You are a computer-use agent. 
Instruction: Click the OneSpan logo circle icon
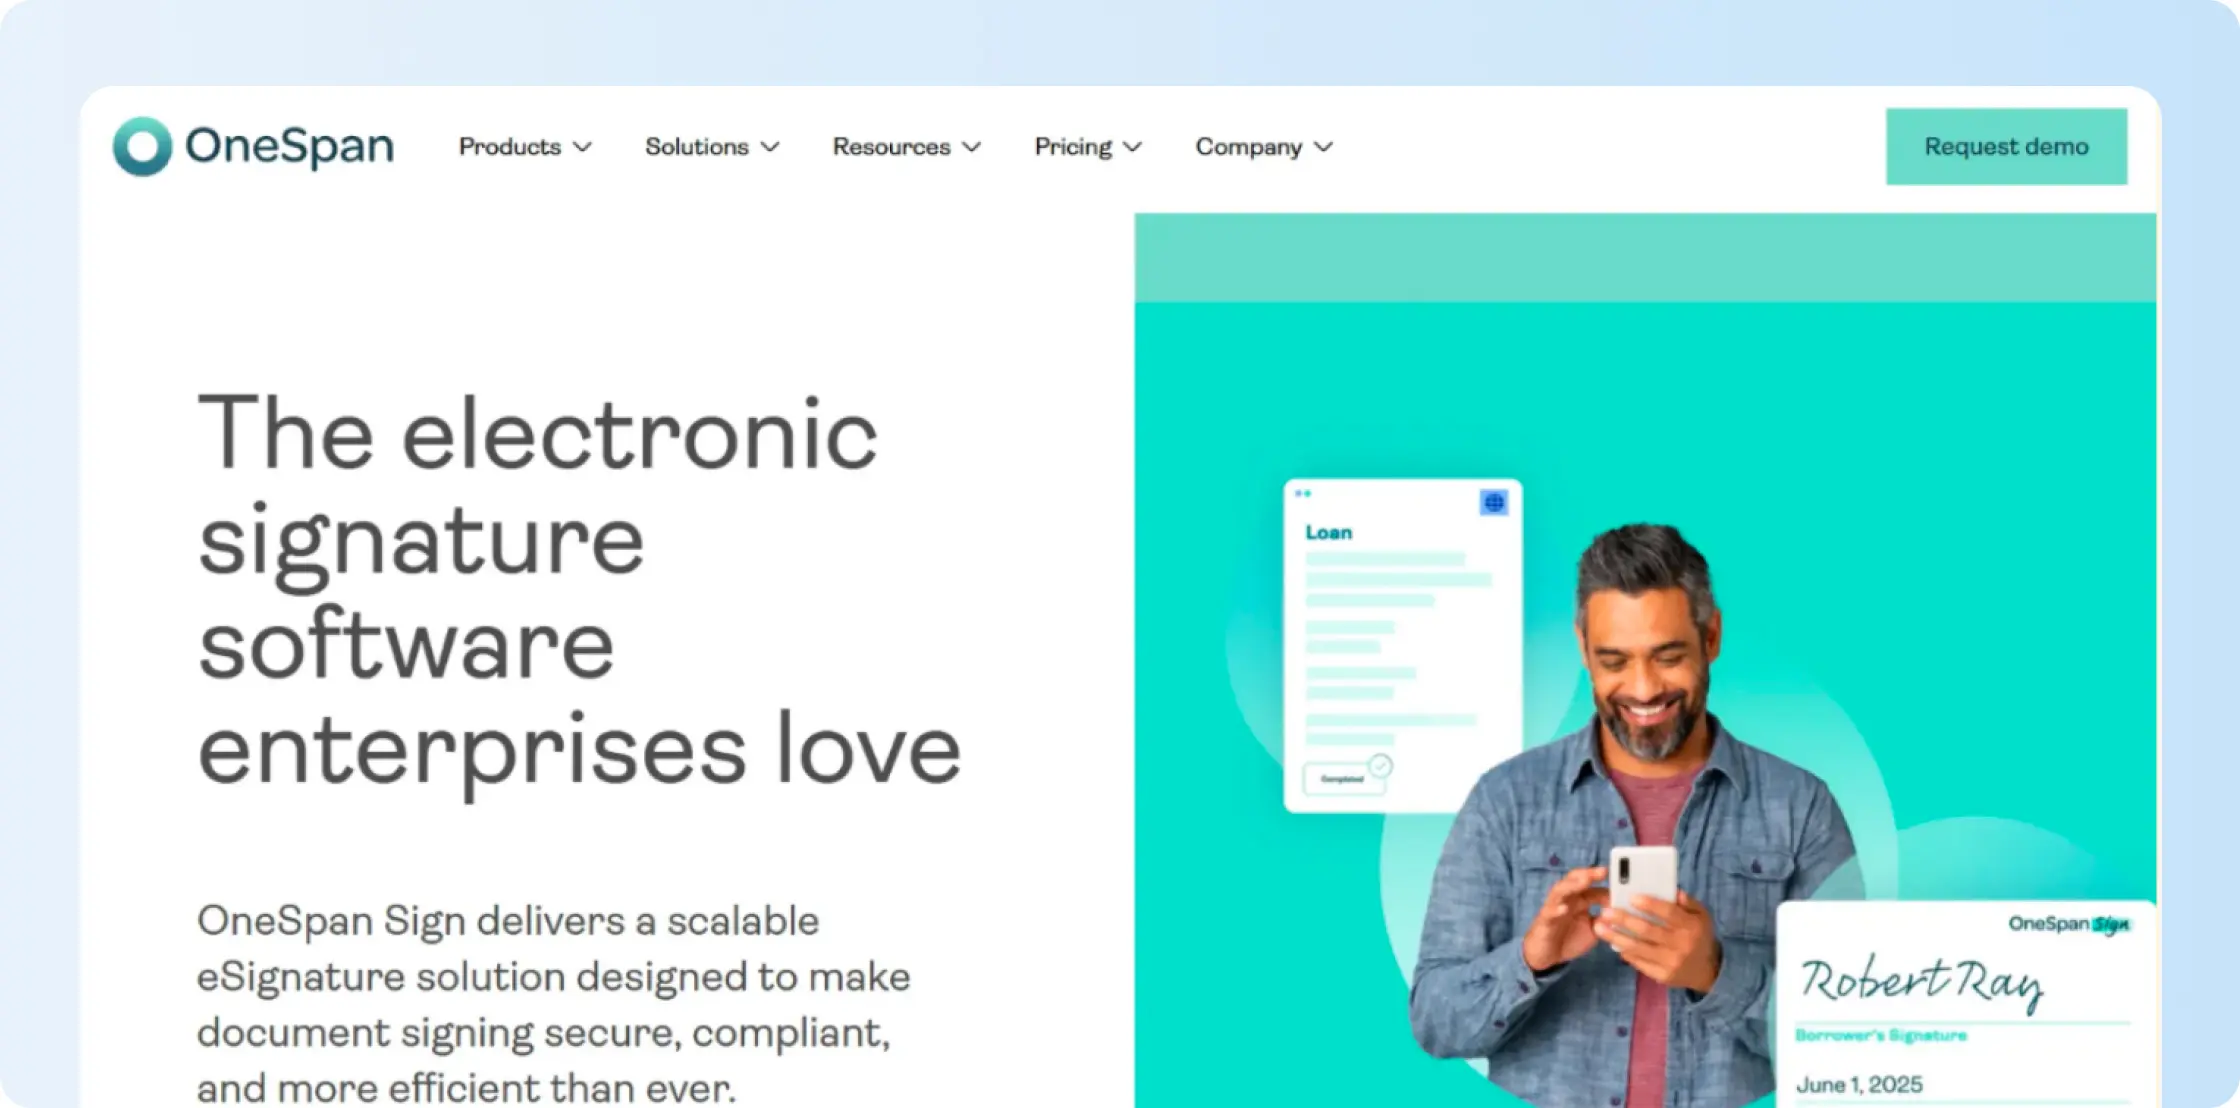coord(143,147)
